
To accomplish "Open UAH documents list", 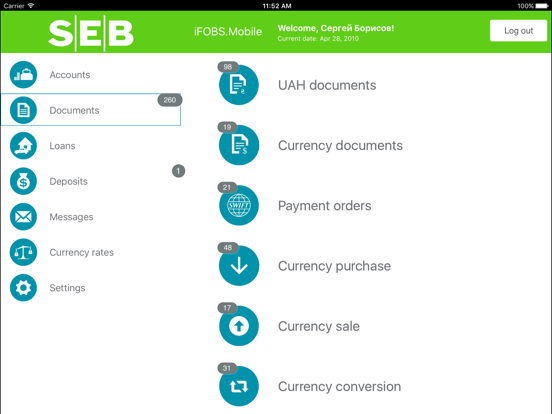I will pos(327,85).
